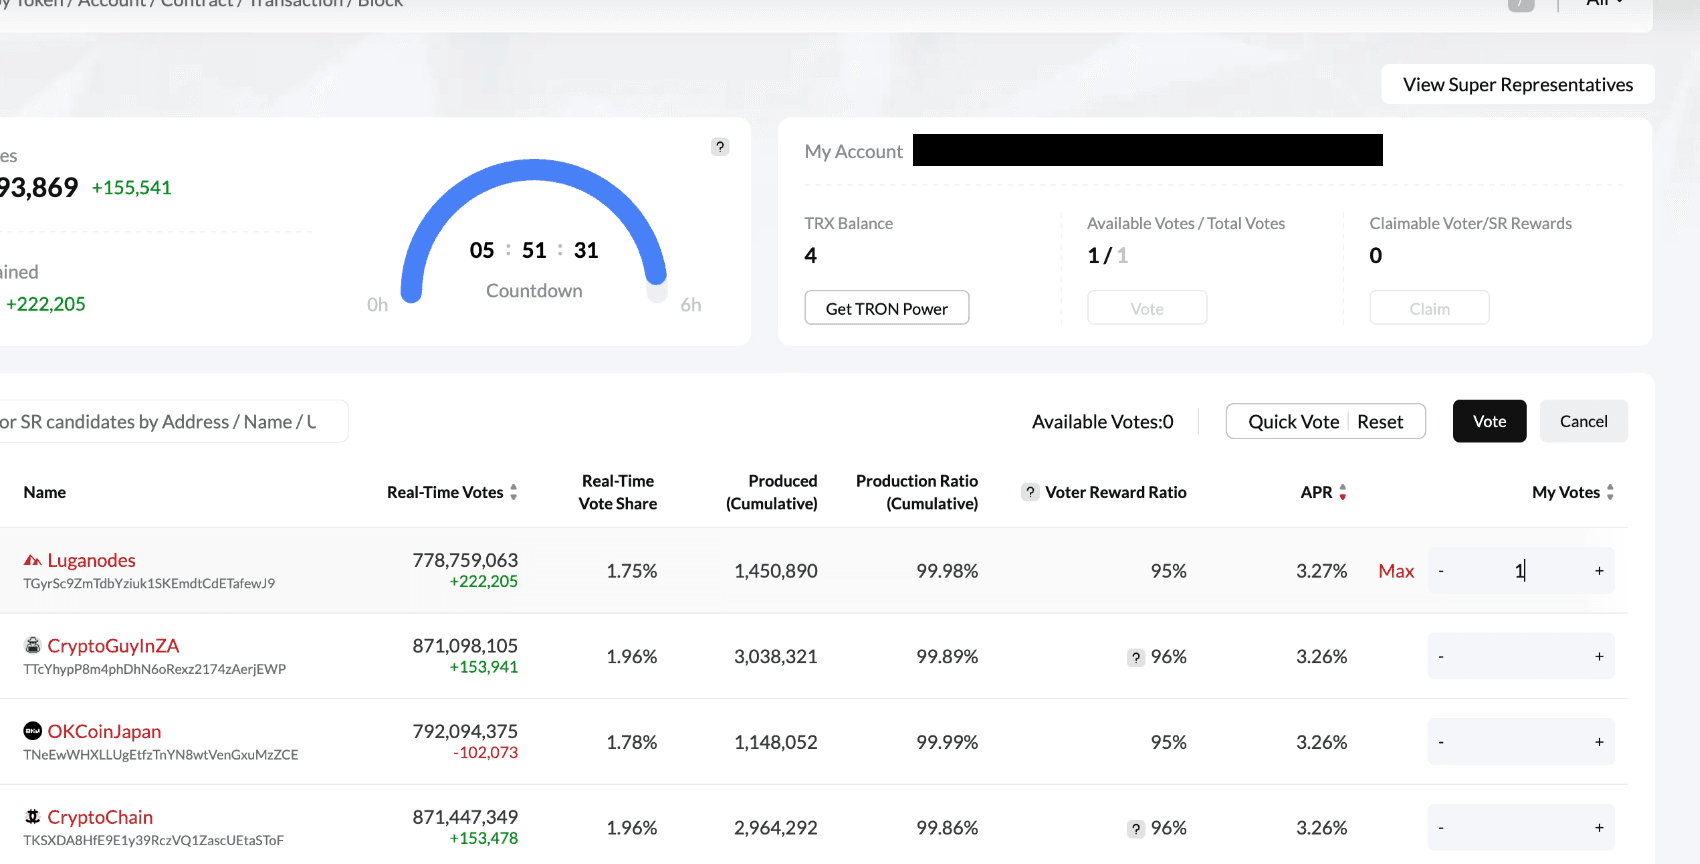Click address TKSXDA8HfE9E1y39RczVQ1ZascUEtaSToF
The image size is (1700, 864).
tap(154, 841)
